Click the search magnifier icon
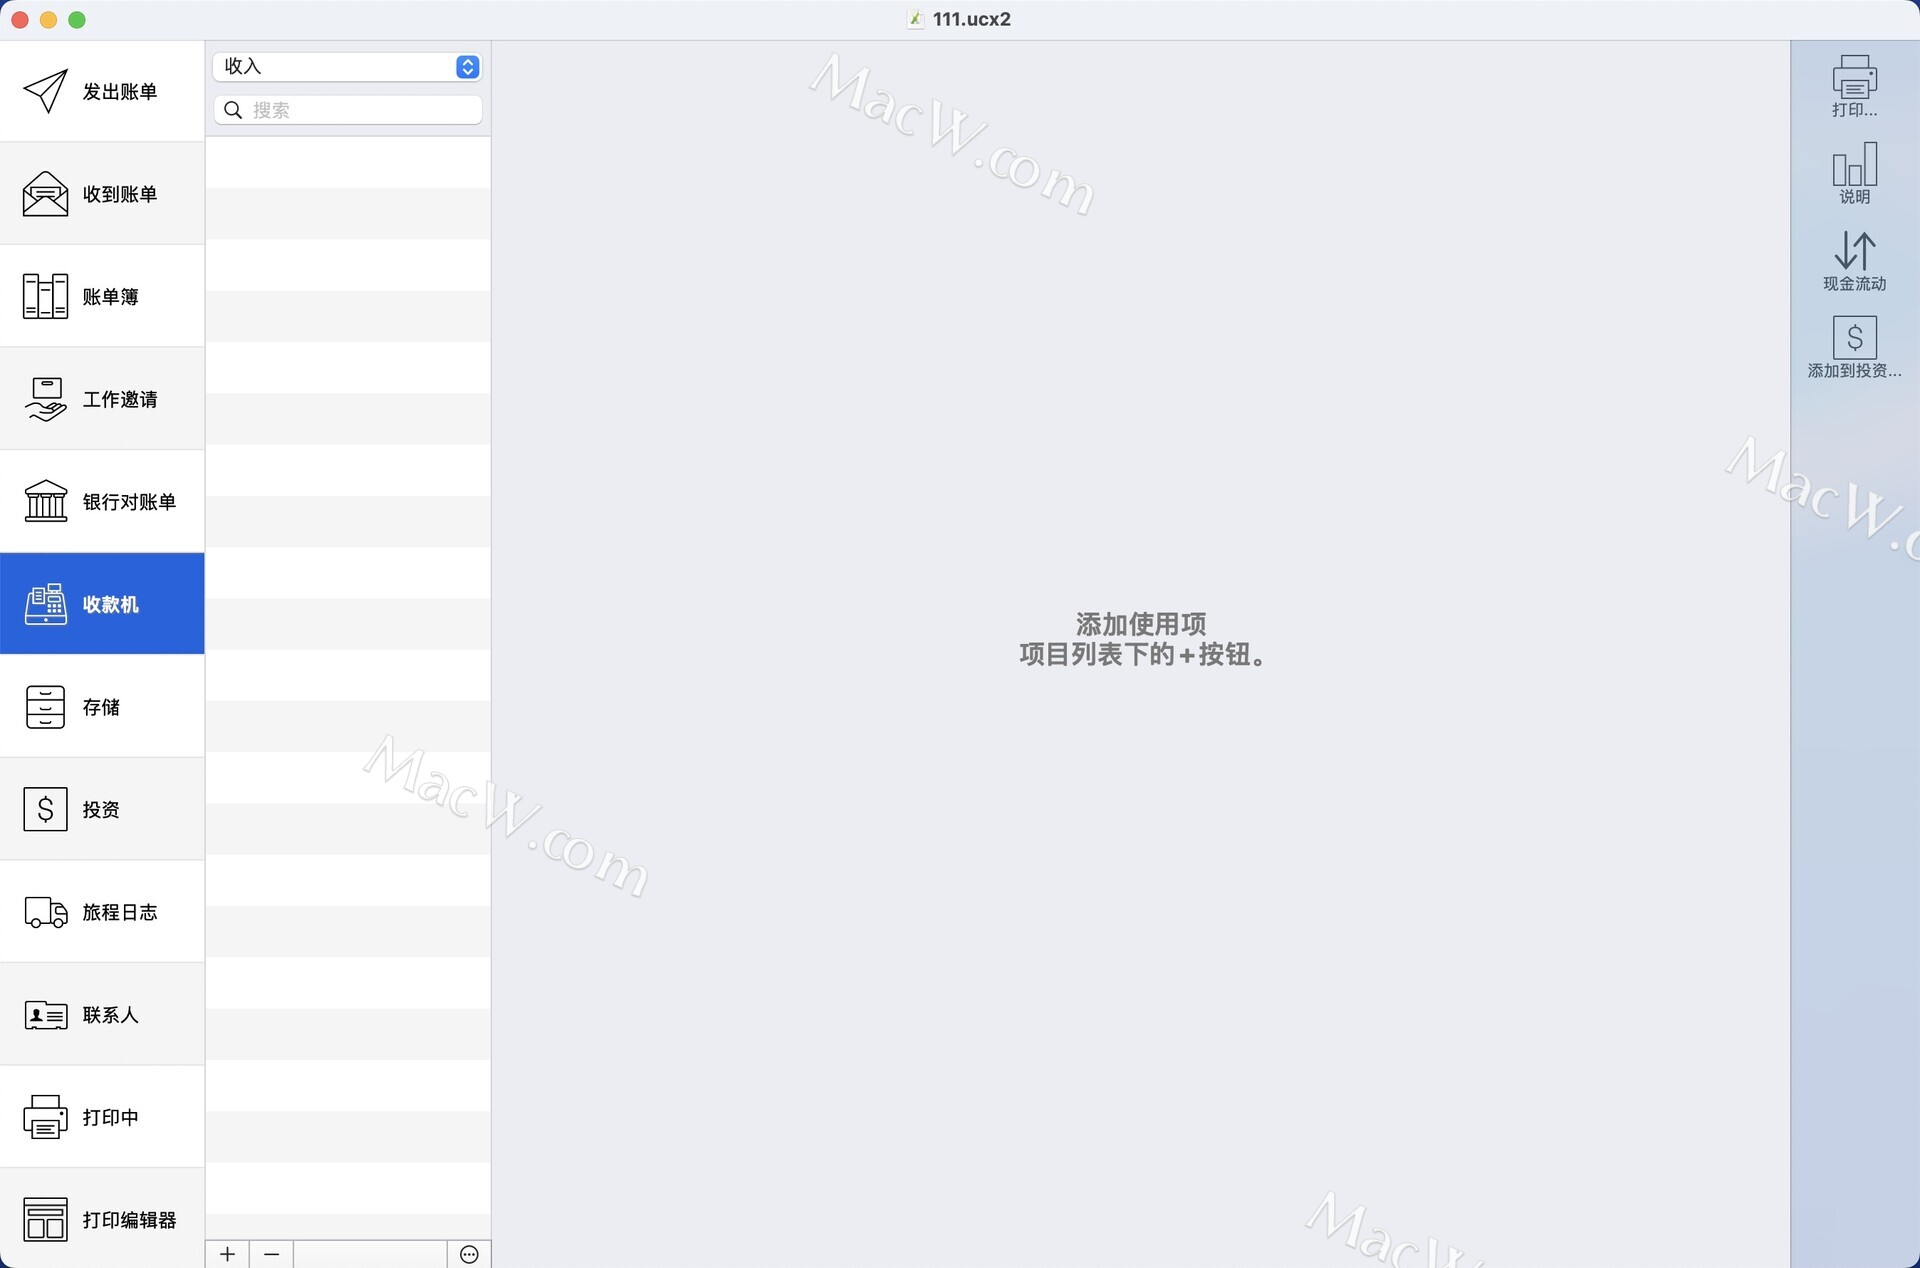The width and height of the screenshot is (1920, 1268). tap(233, 110)
